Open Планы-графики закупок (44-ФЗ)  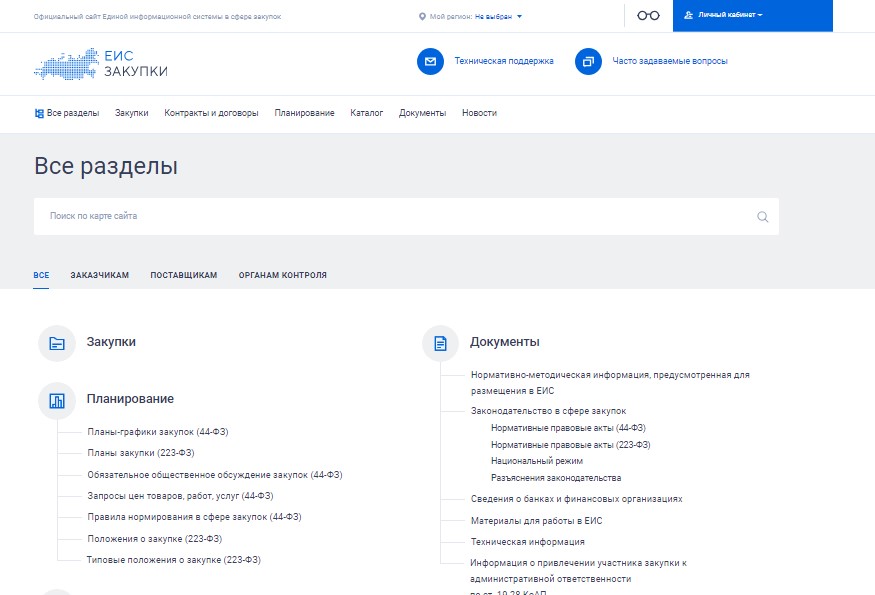158,432
